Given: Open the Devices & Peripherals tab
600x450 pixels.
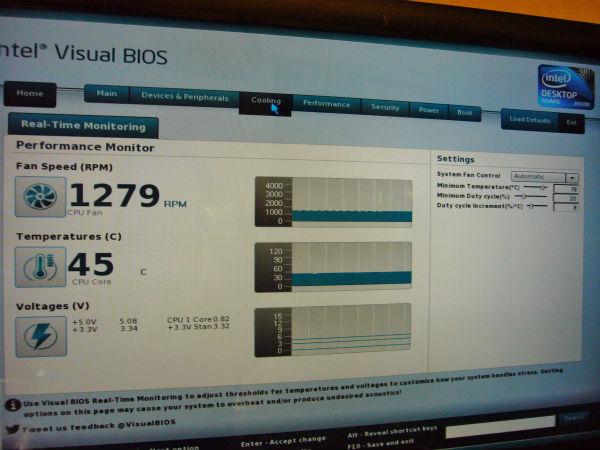Looking at the screenshot, I should click(184, 96).
